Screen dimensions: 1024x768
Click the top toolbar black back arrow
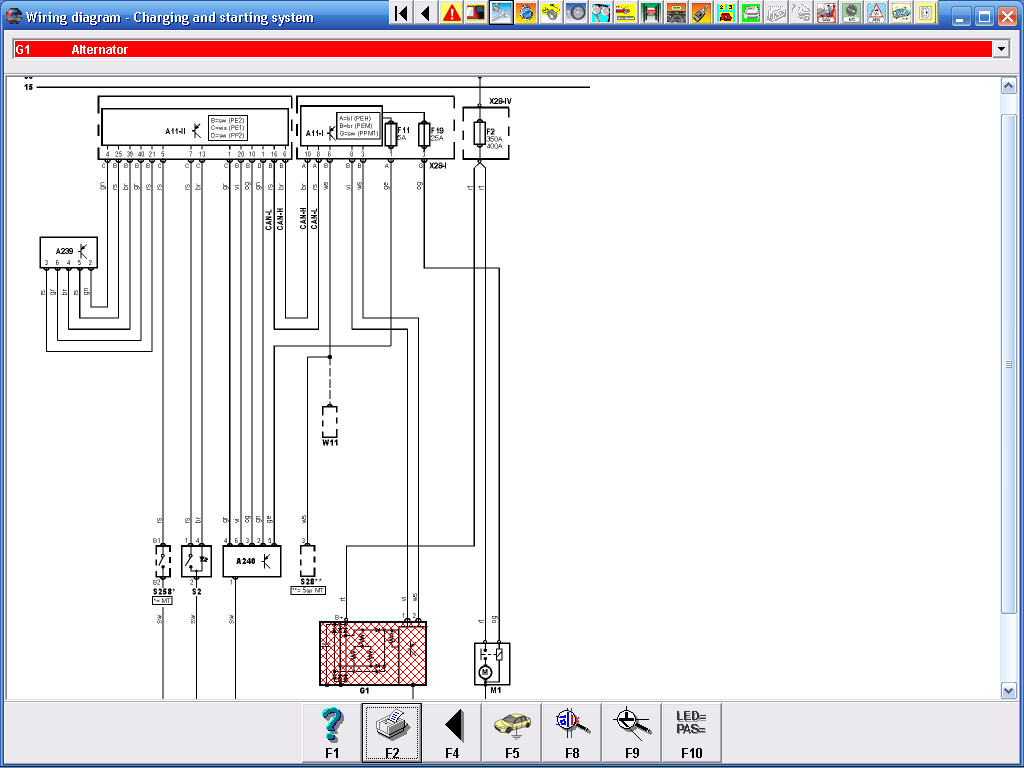[x=426, y=12]
